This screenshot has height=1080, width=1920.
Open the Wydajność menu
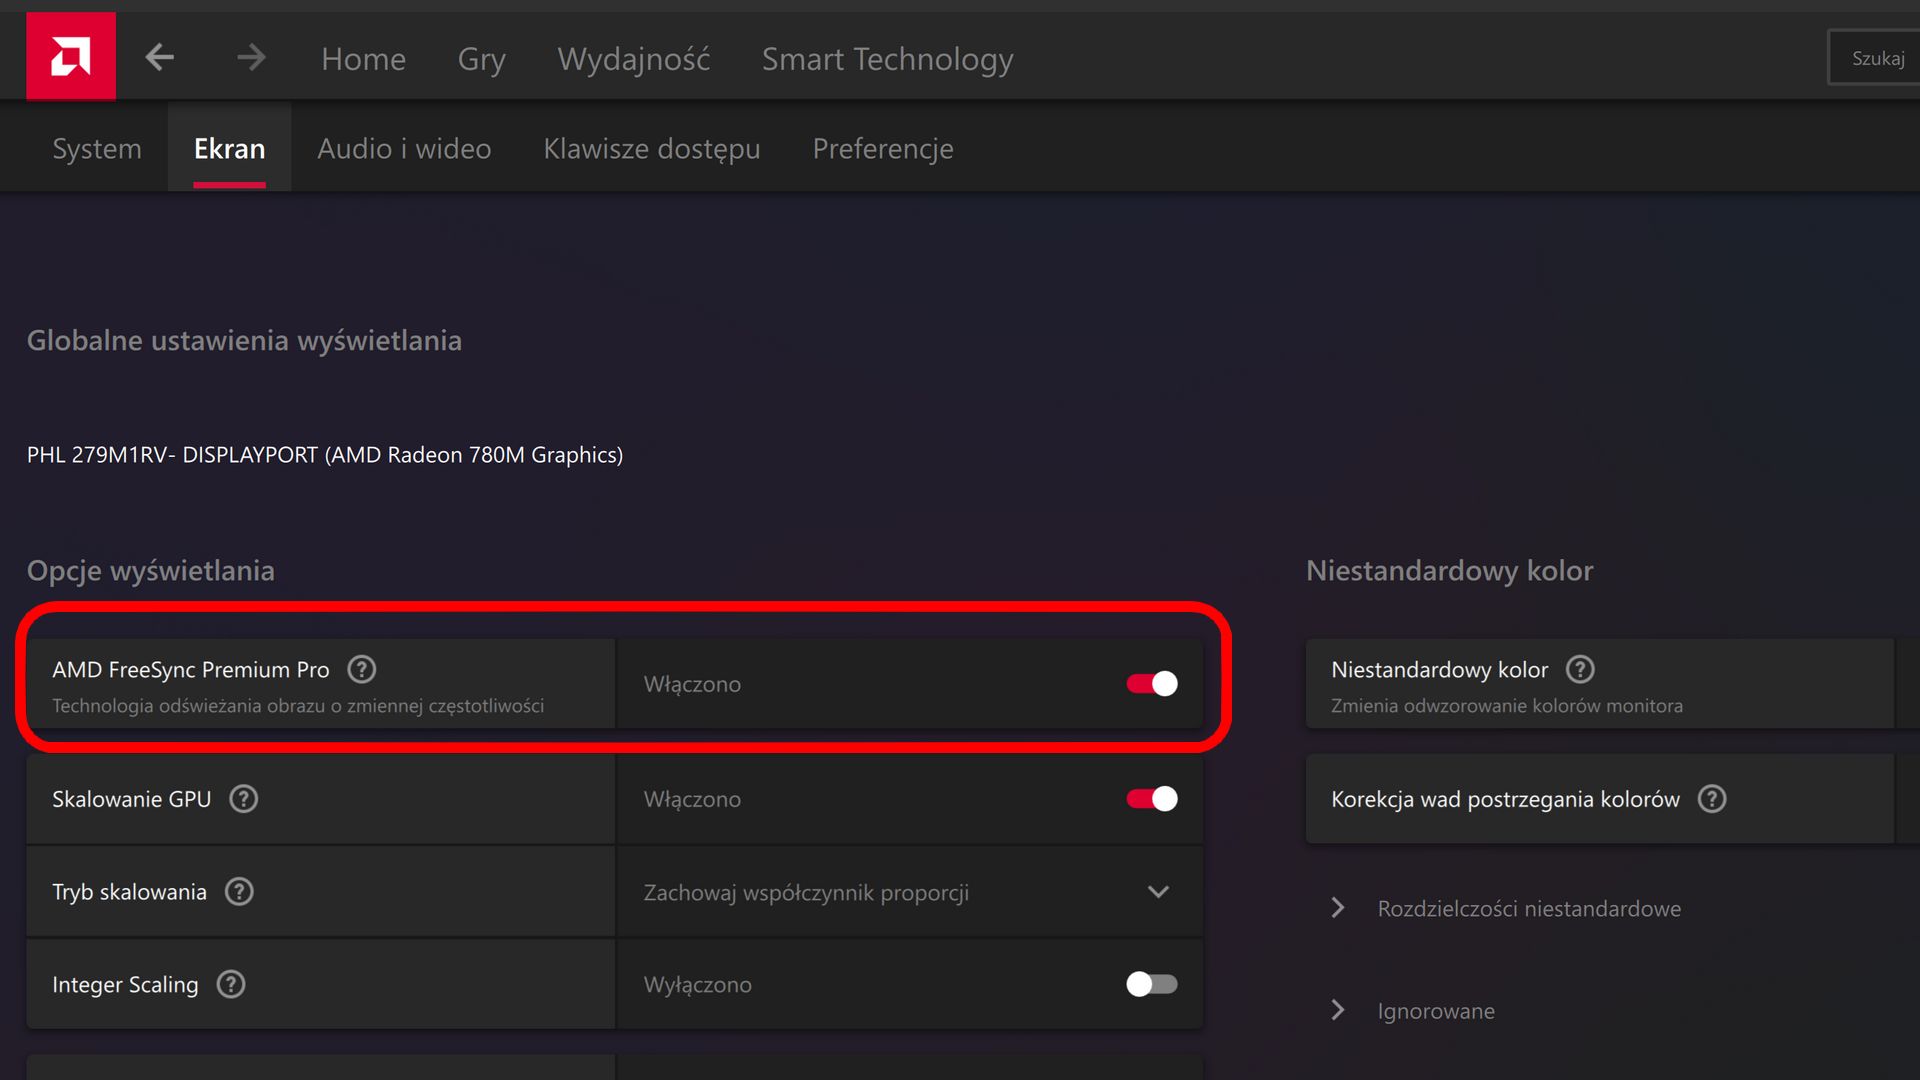point(634,59)
